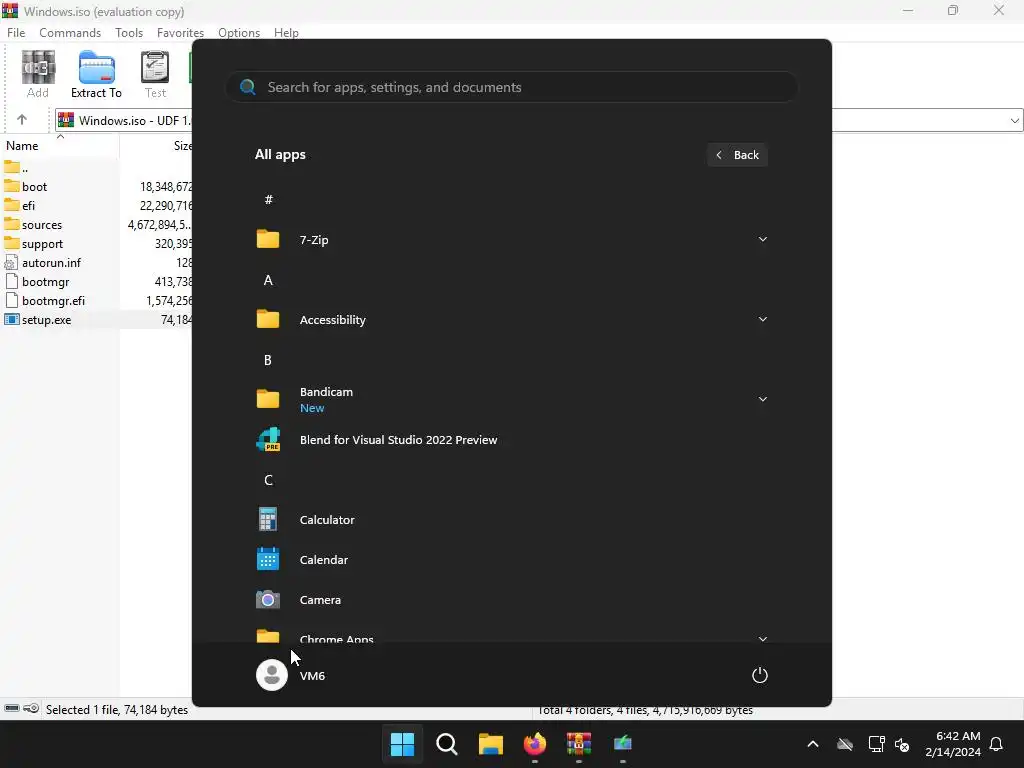Show hidden system tray icons
Viewport: 1024px width, 768px height.
click(813, 744)
